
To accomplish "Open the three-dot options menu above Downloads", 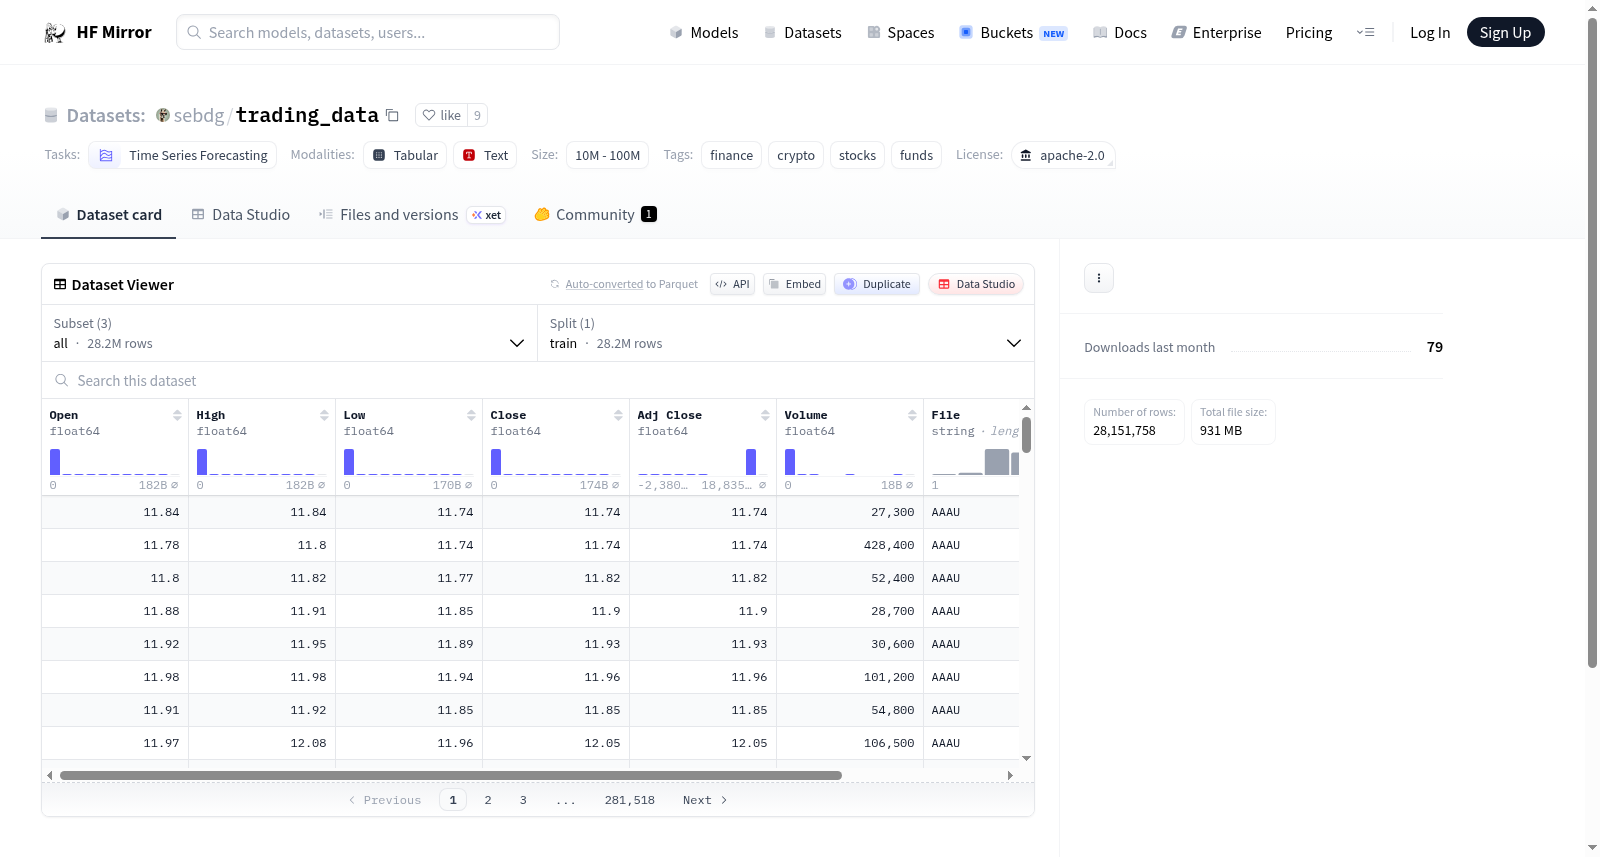I will pyautogui.click(x=1099, y=278).
